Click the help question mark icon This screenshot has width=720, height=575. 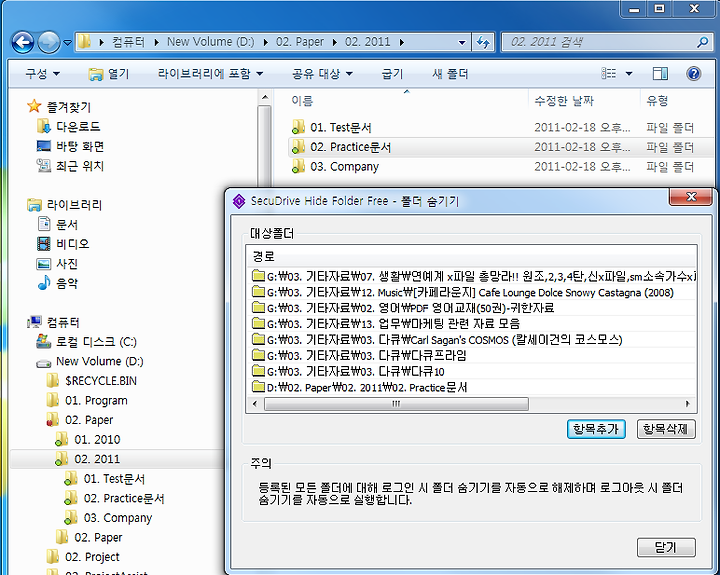(x=693, y=73)
